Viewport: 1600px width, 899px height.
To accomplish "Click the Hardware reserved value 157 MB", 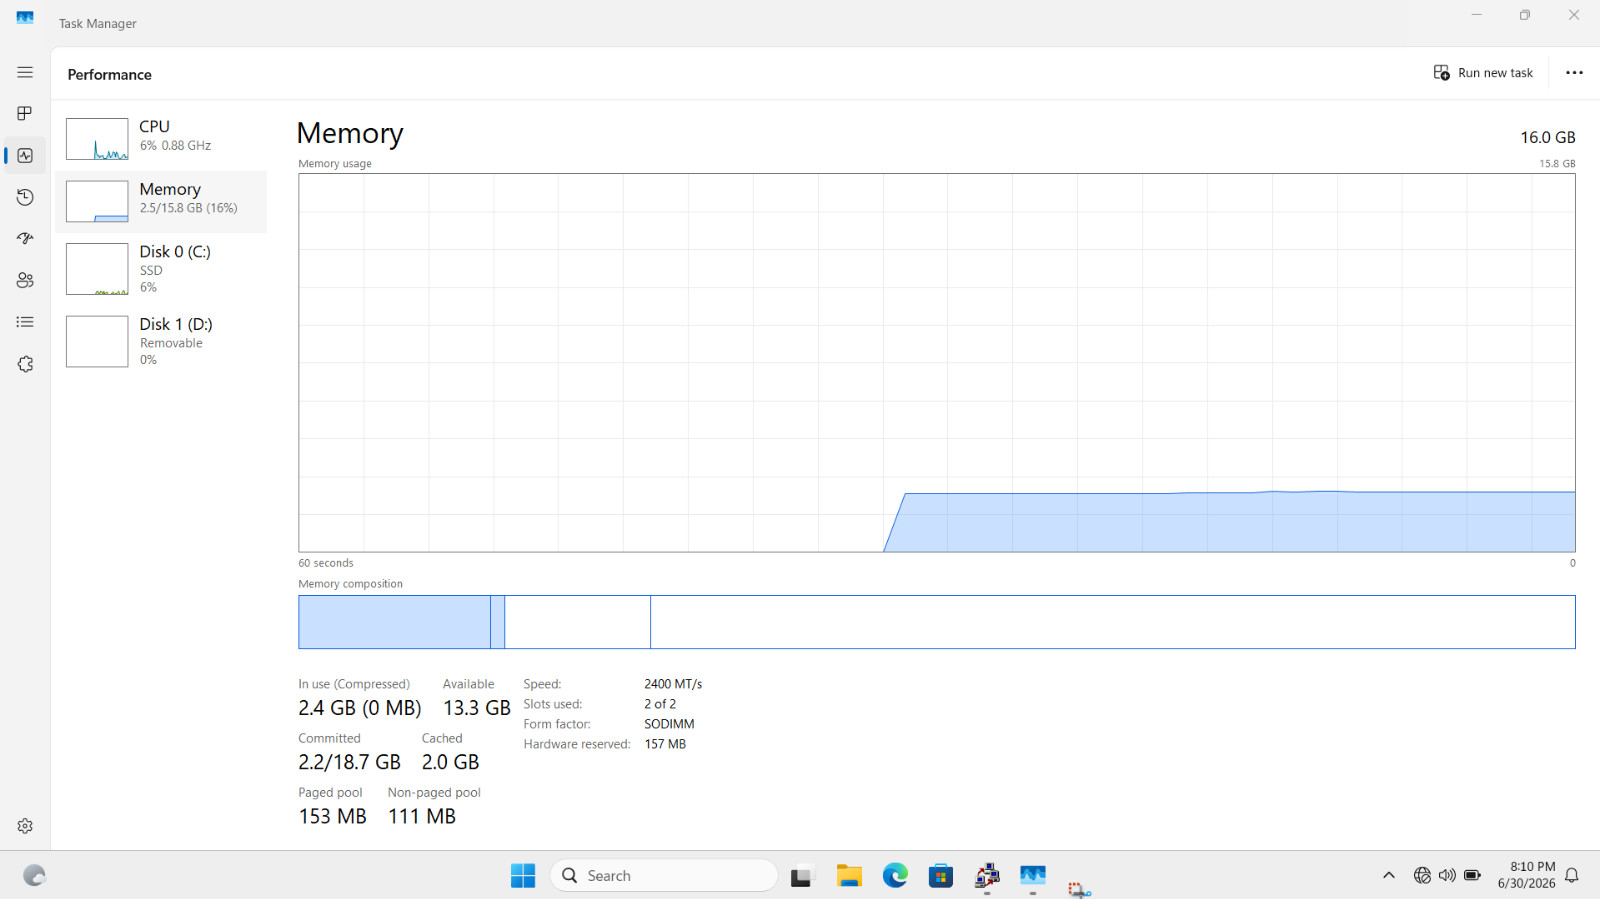I will pos(665,744).
